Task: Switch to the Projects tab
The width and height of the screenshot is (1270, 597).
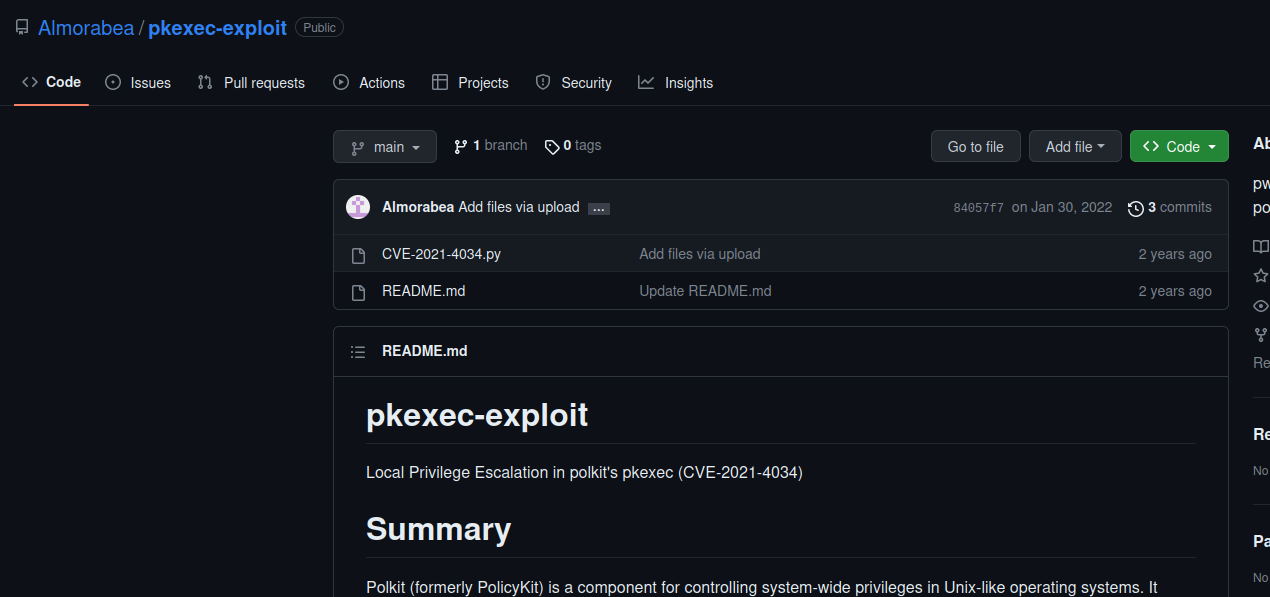Action: 470,83
